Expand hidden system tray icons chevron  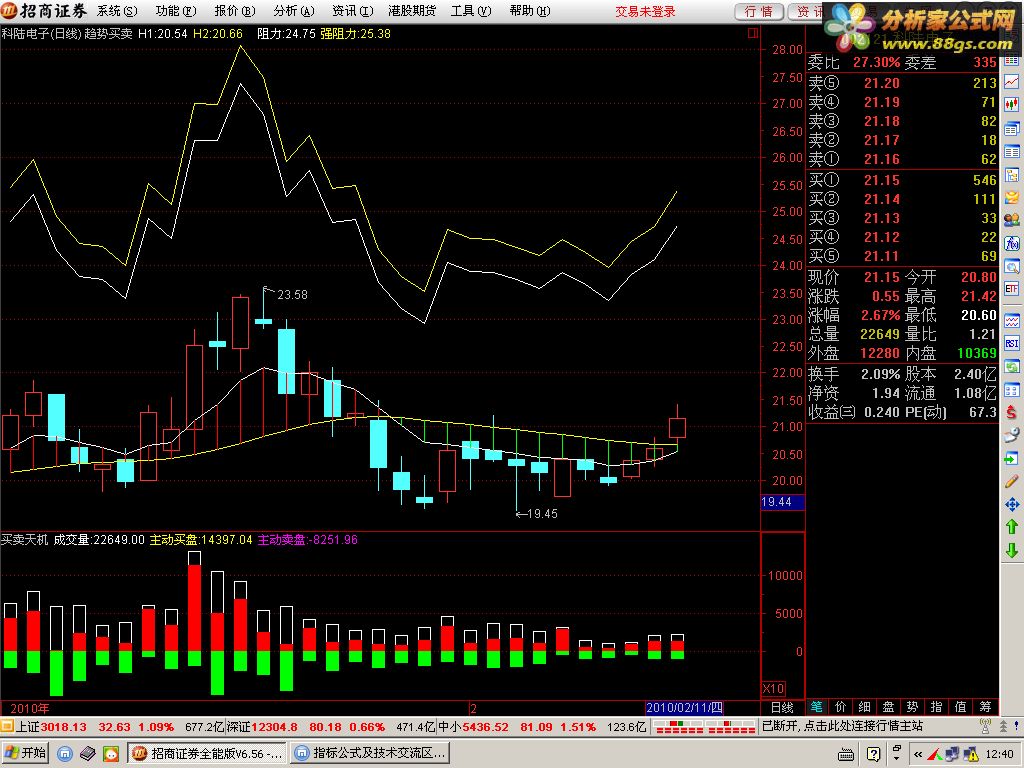coord(918,754)
